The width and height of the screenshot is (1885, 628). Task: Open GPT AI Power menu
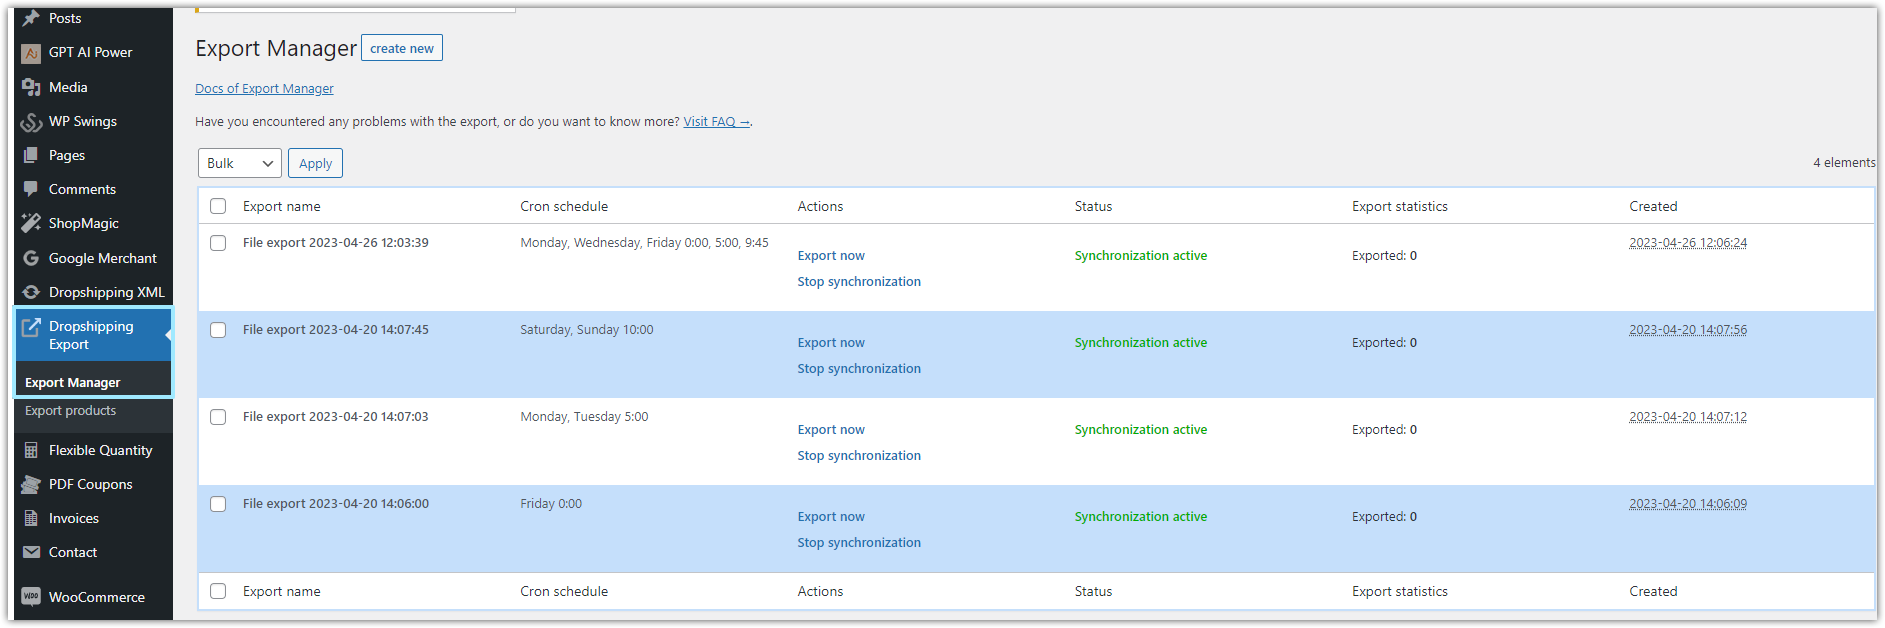pos(90,52)
